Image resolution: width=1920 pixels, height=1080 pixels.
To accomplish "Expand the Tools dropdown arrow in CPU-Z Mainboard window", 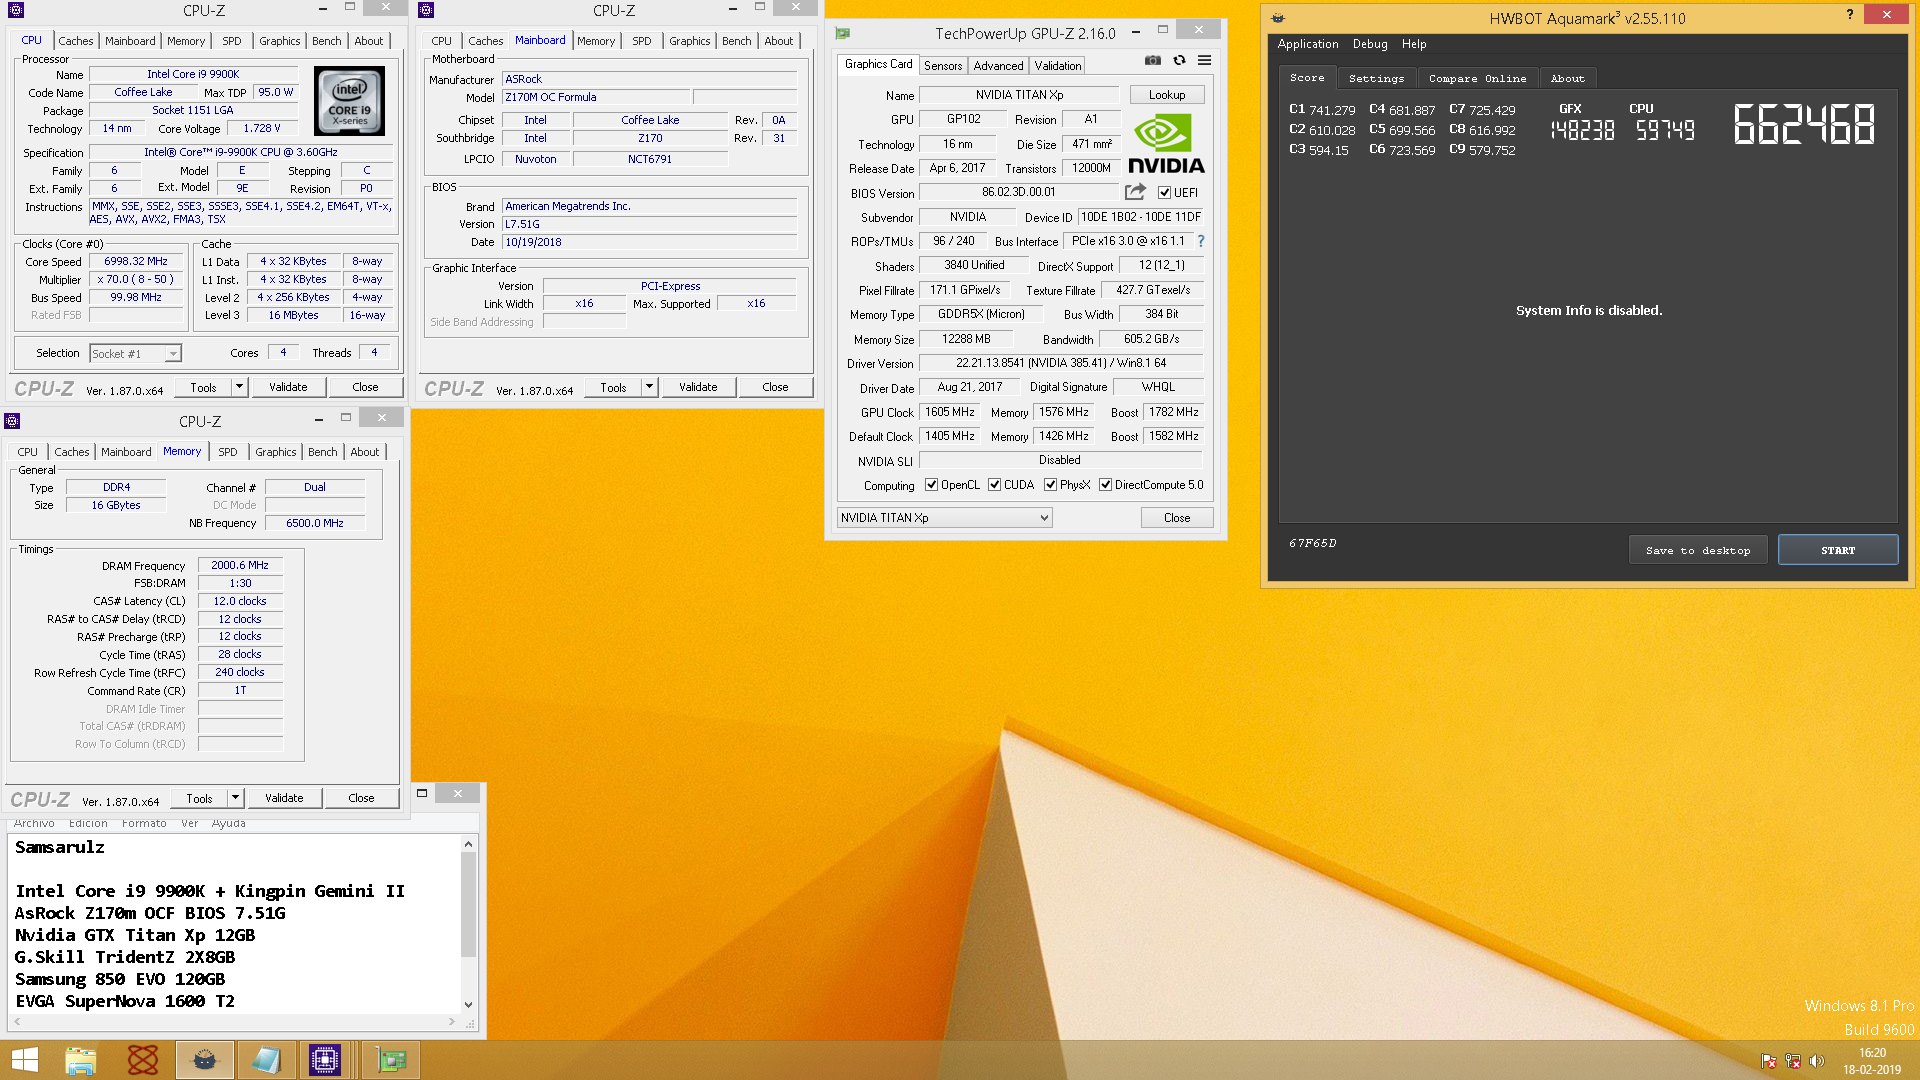I will [649, 387].
